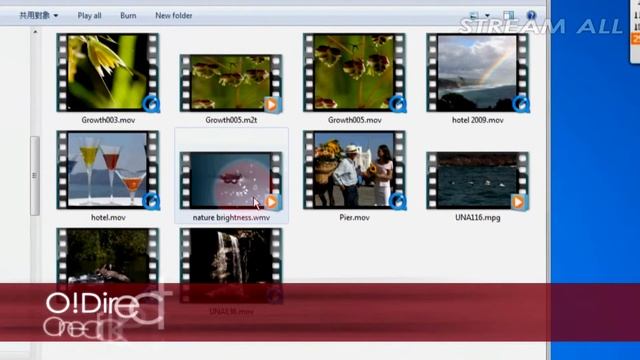This screenshot has width=640, height=360.
Task: Select the hotel.mov cocktail glasses thumbnail
Action: (x=108, y=170)
